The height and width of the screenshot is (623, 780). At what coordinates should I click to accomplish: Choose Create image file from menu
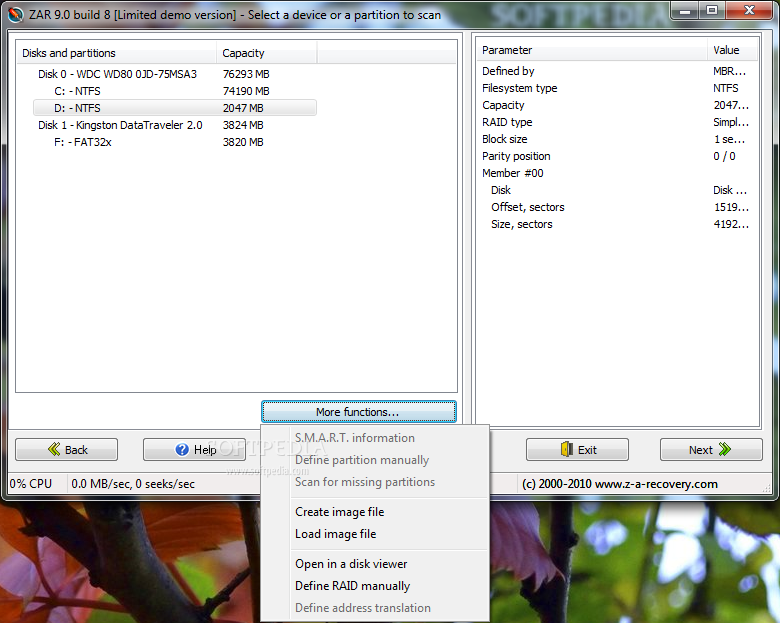(339, 512)
